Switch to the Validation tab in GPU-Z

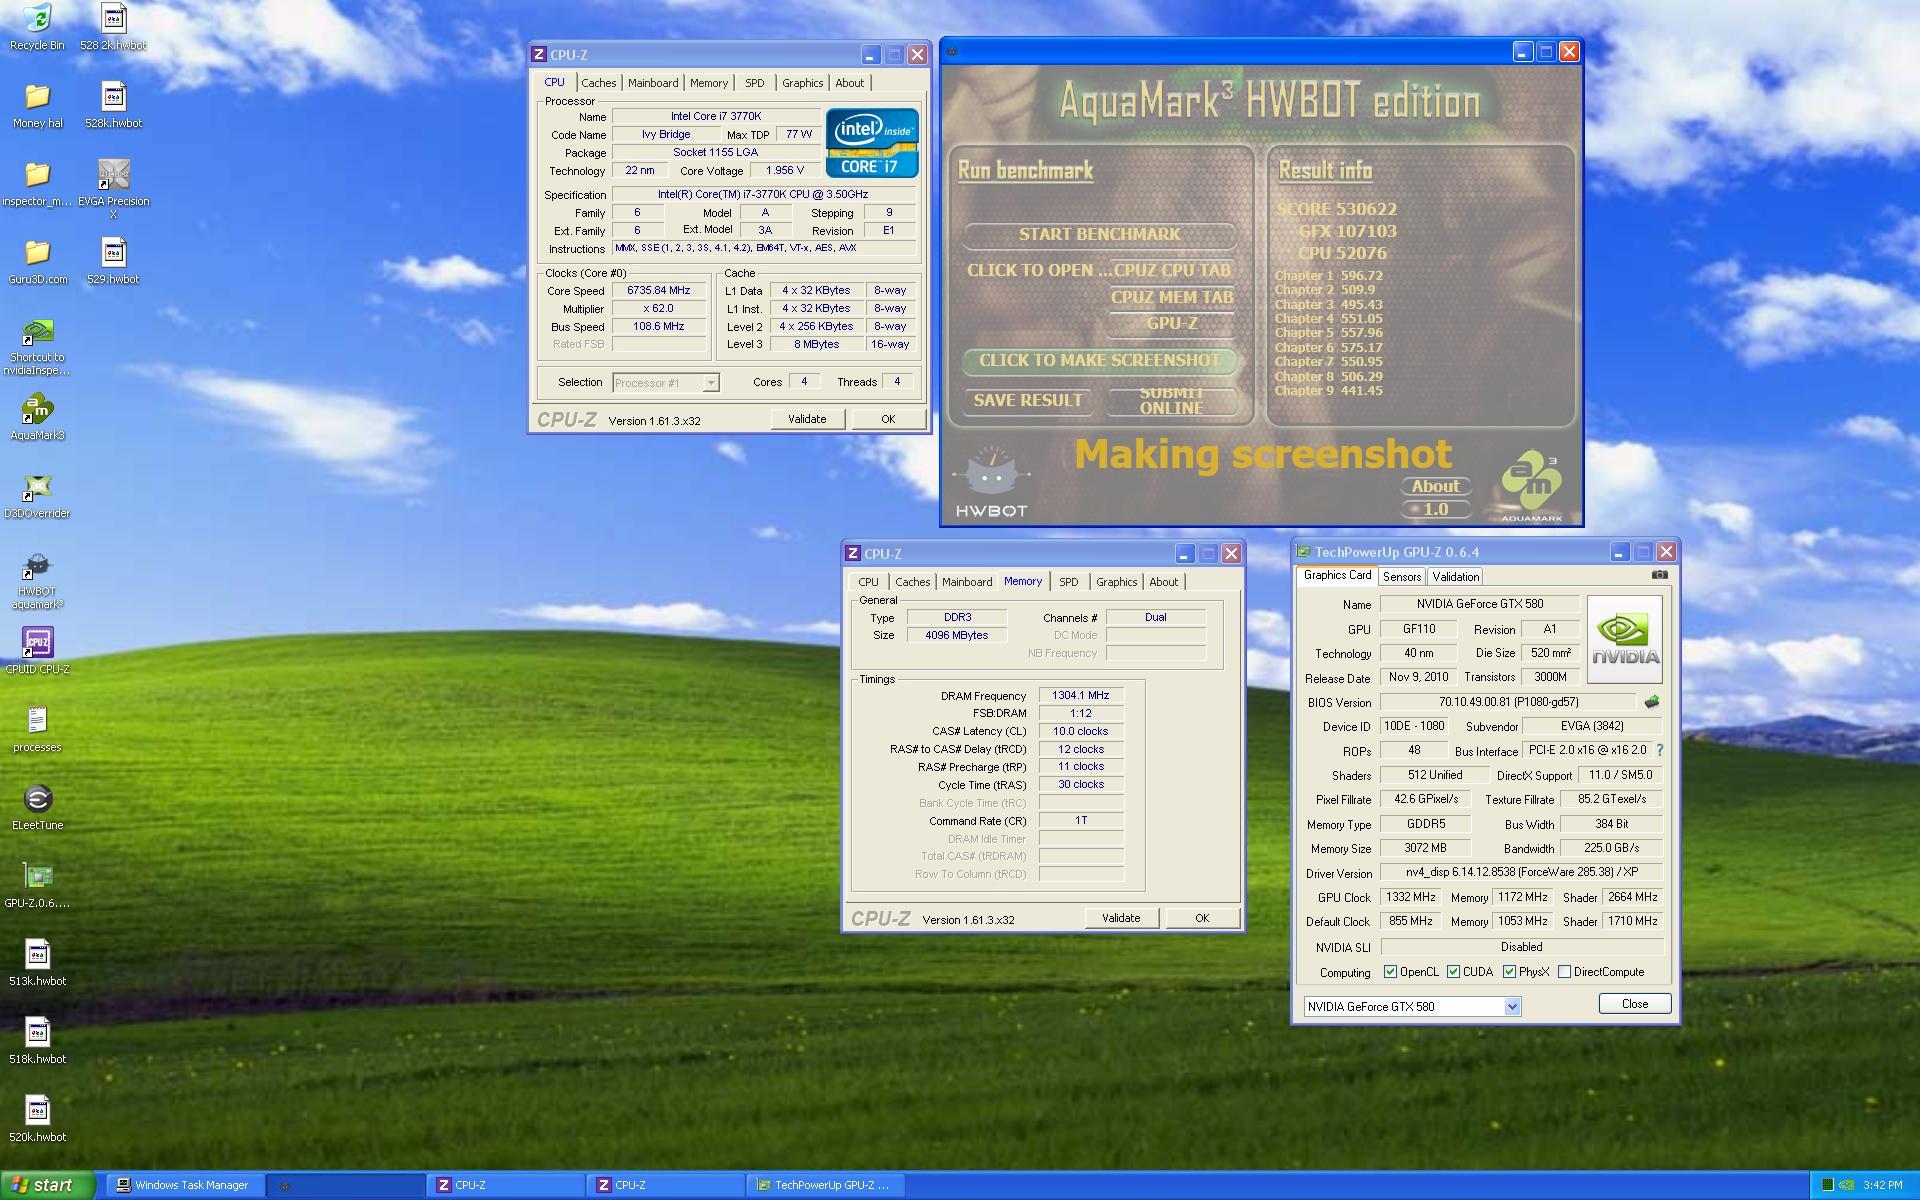[x=1455, y=577]
